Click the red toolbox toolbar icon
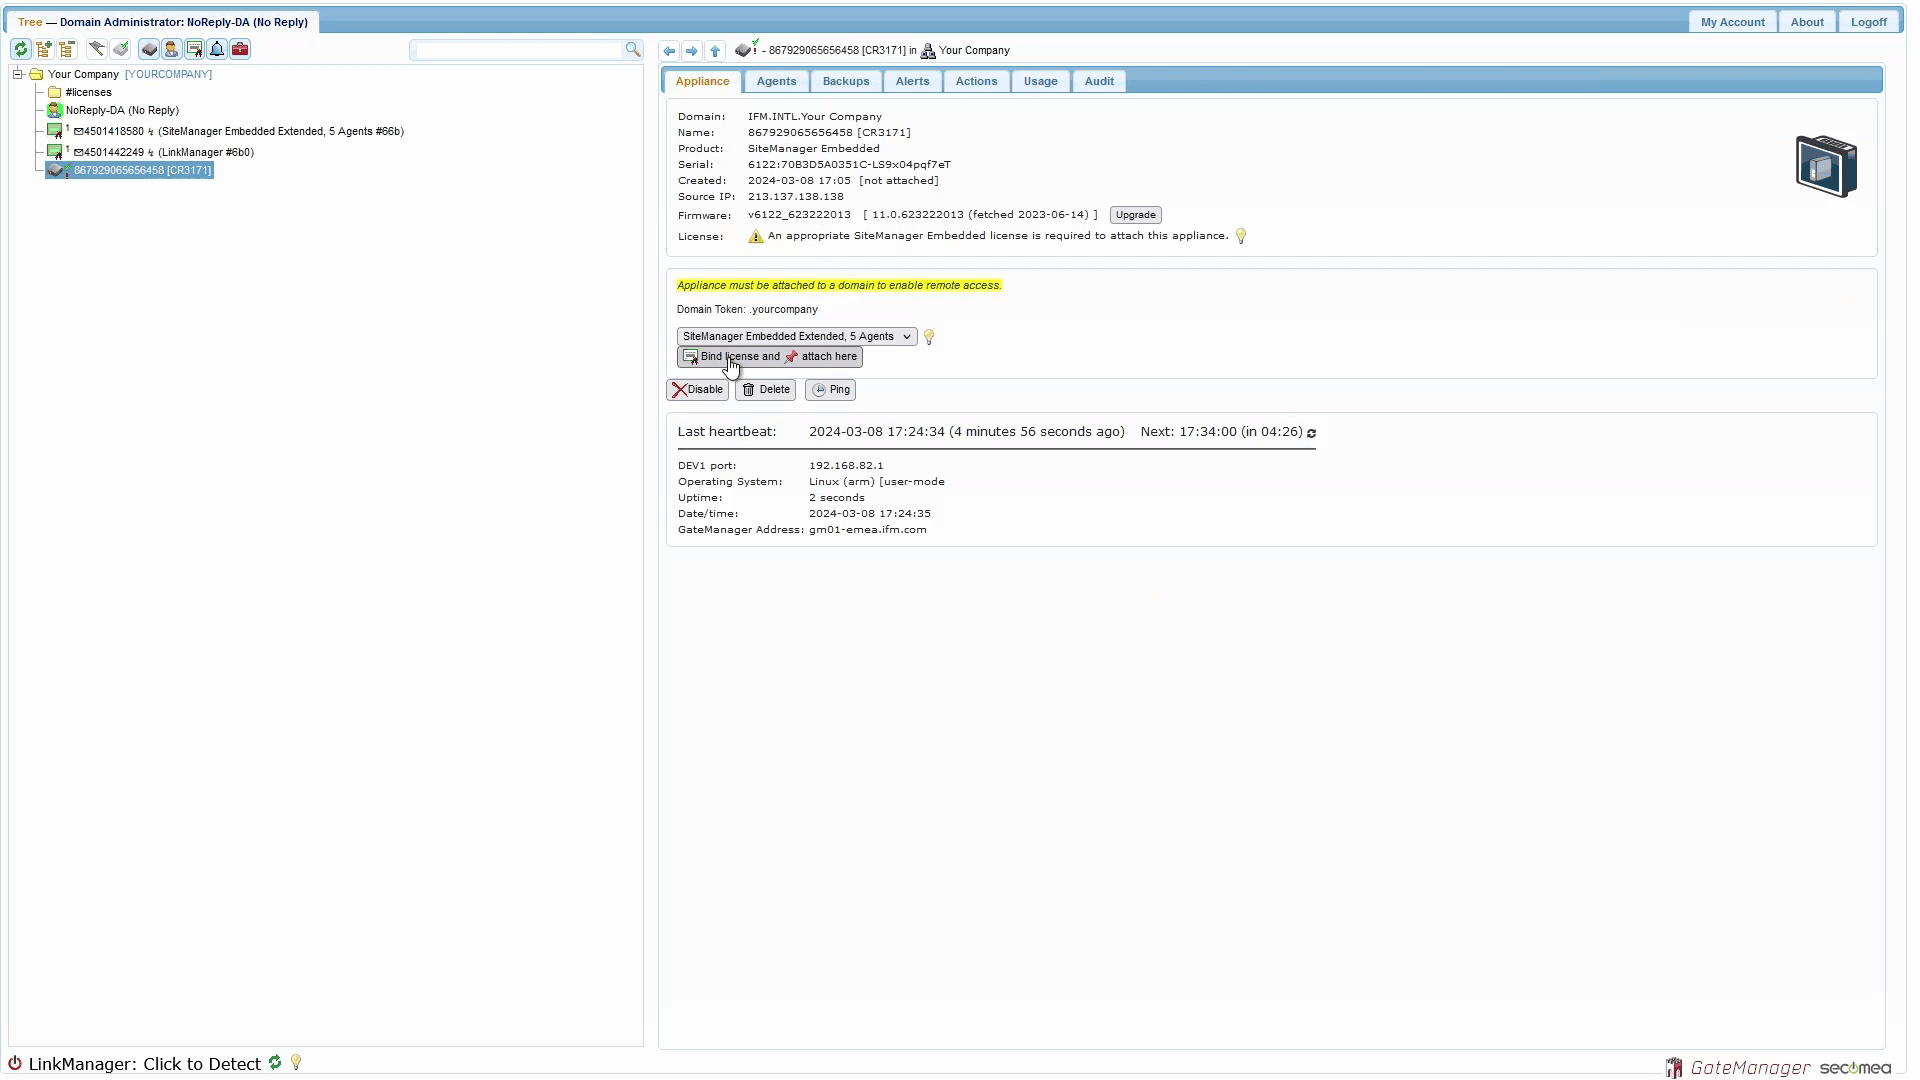Image resolution: width=1920 pixels, height=1080 pixels. pyautogui.click(x=240, y=49)
